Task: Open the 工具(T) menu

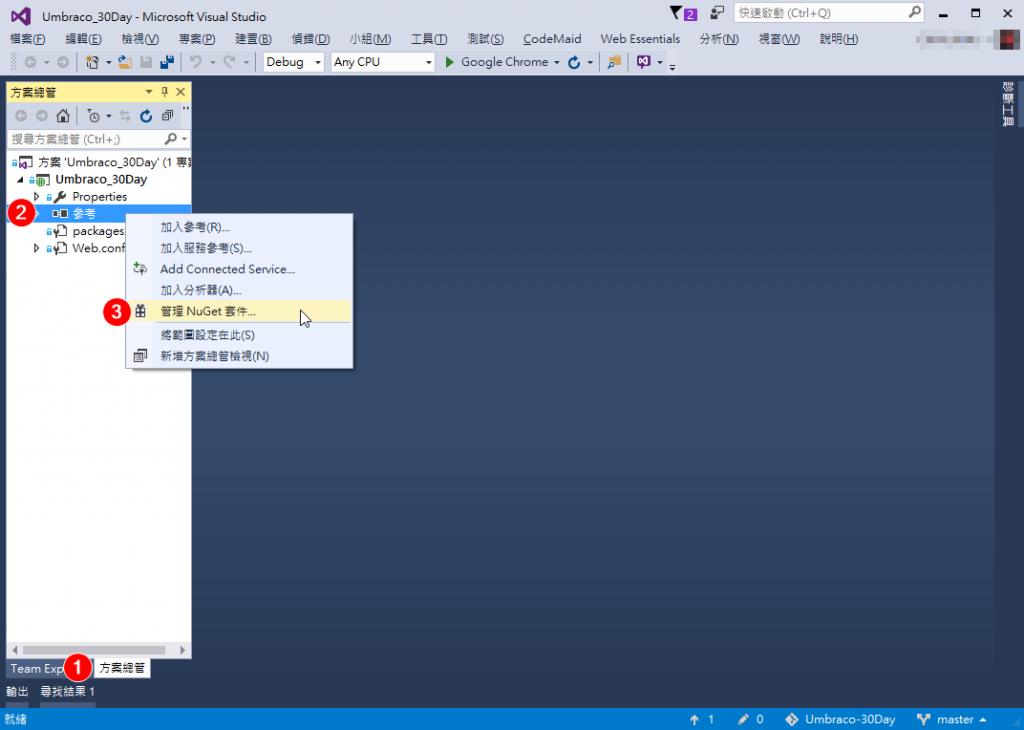Action: pos(429,39)
